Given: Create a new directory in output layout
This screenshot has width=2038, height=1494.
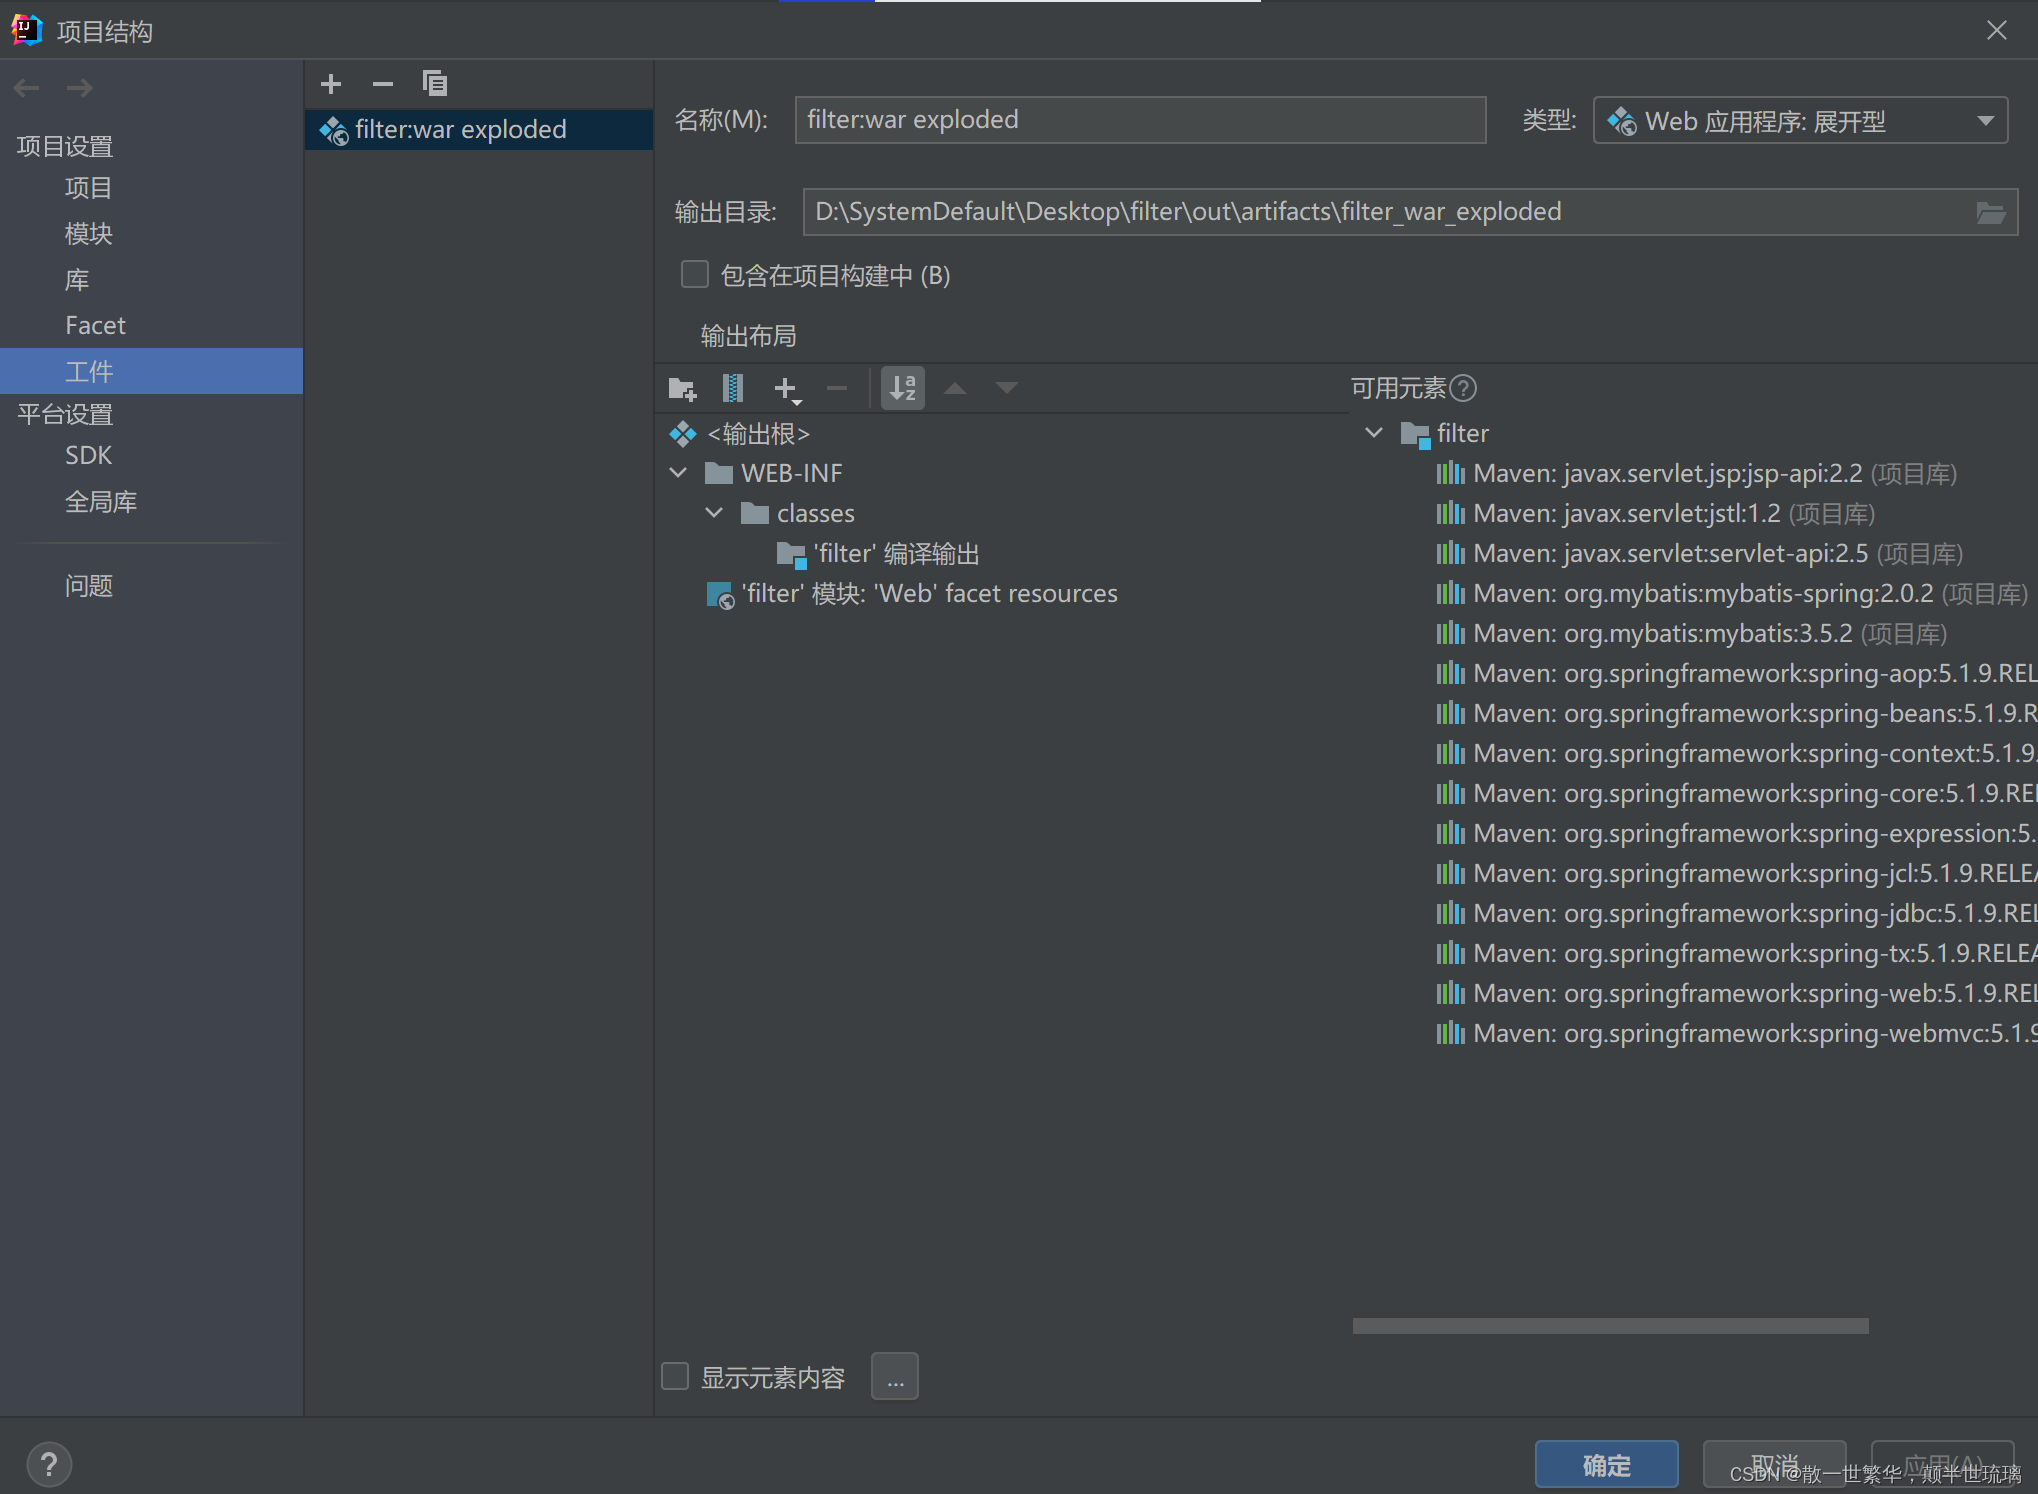Looking at the screenshot, I should pyautogui.click(x=682, y=388).
